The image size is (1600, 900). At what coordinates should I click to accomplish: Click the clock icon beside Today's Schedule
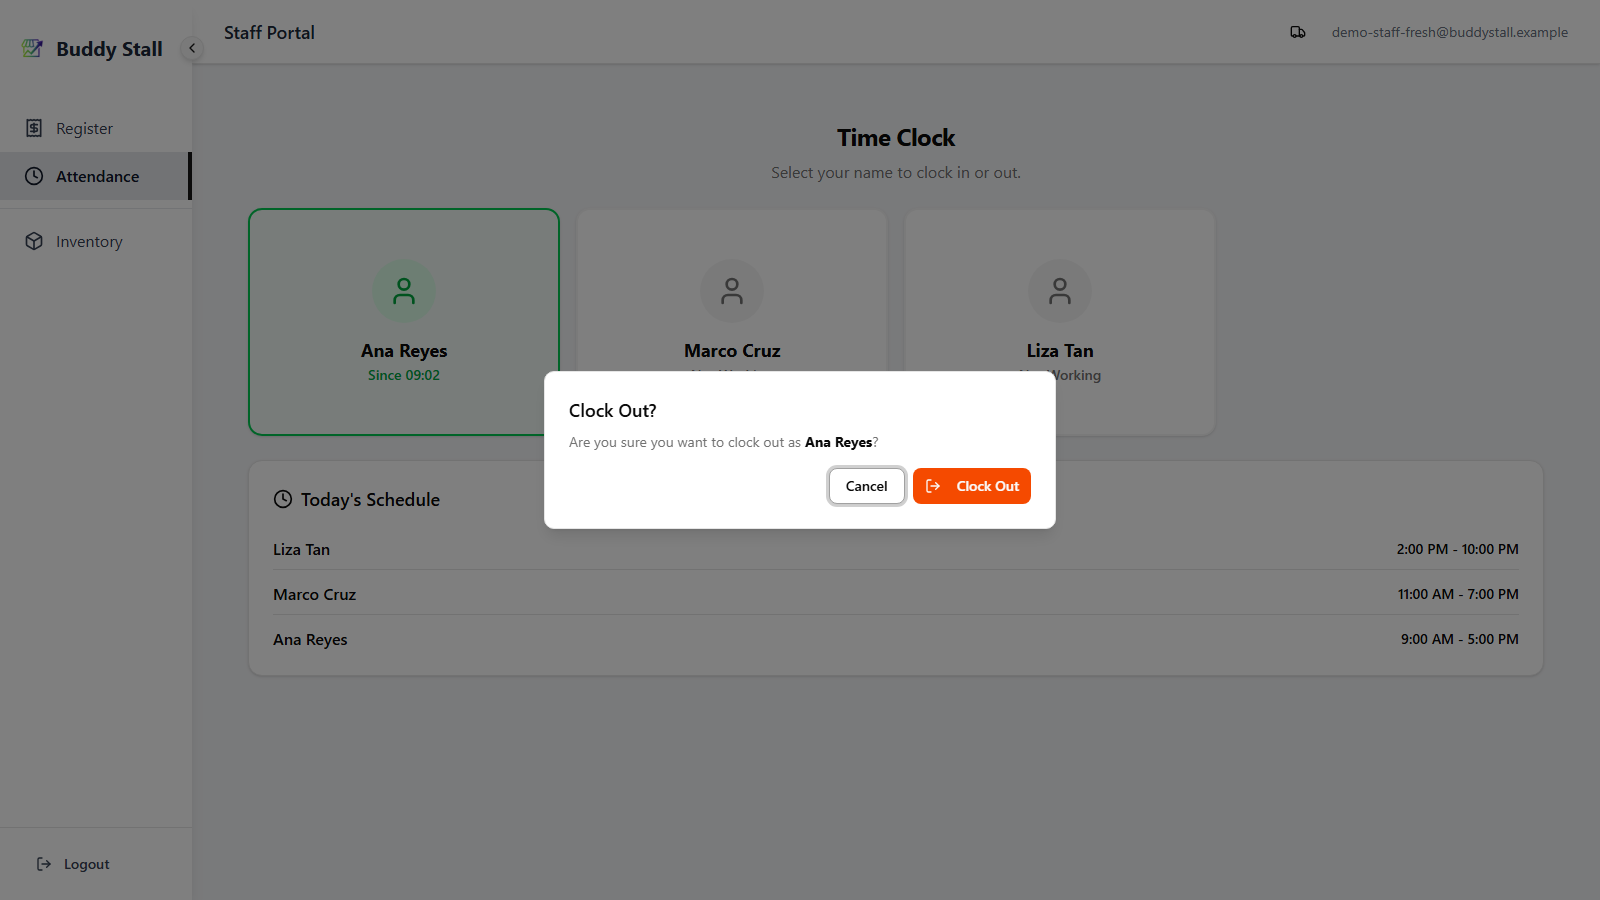[283, 499]
